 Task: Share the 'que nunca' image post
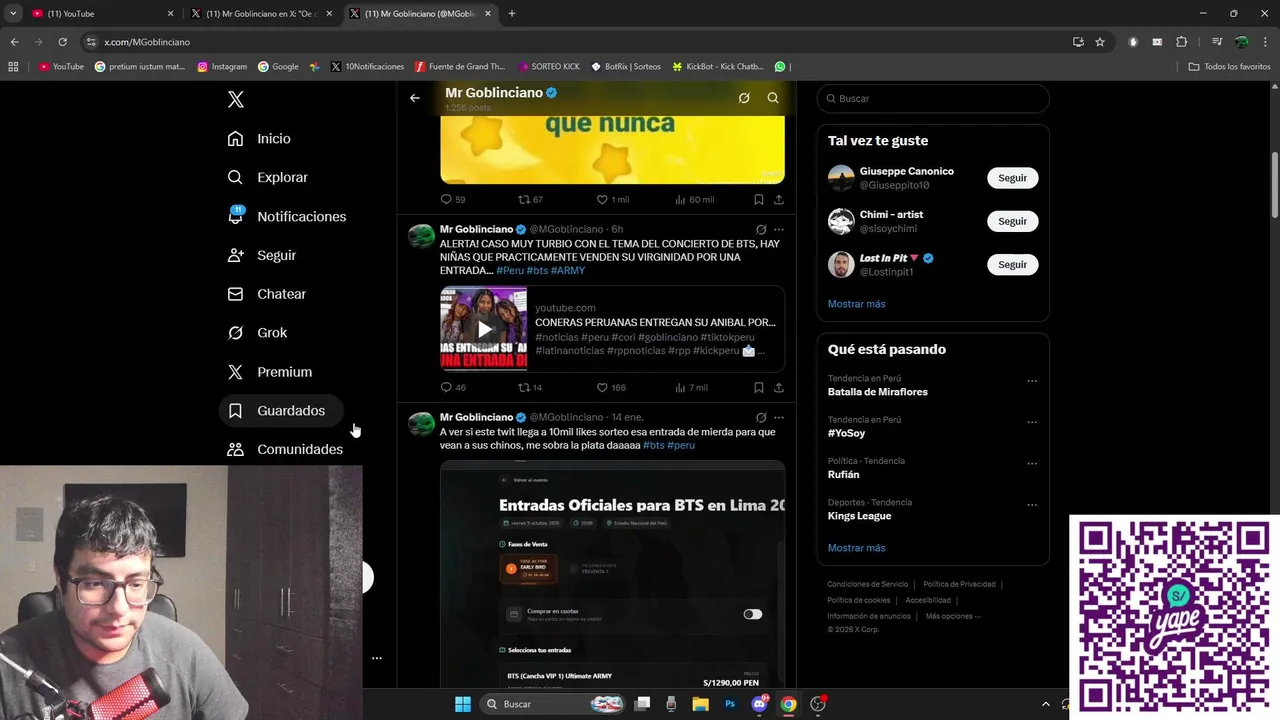(x=779, y=199)
